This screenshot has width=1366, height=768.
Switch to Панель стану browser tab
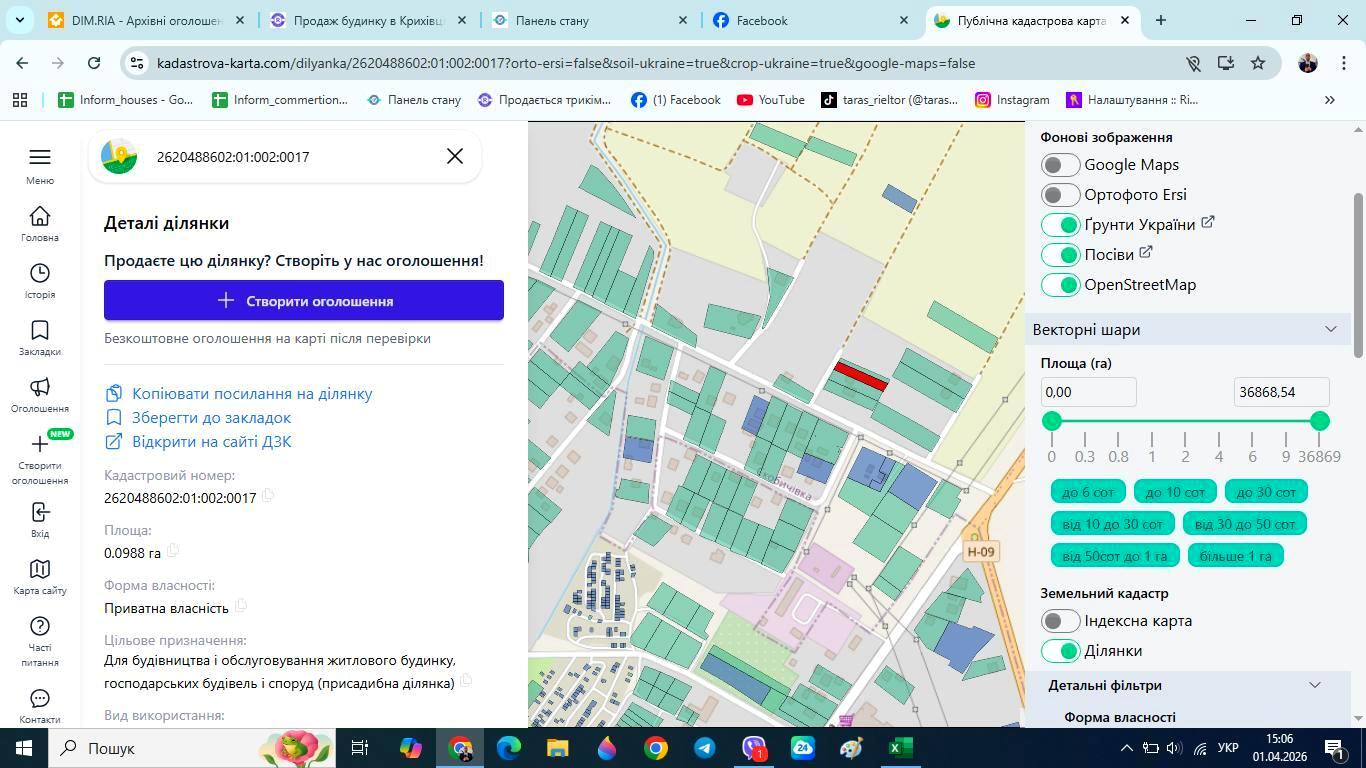click(590, 20)
